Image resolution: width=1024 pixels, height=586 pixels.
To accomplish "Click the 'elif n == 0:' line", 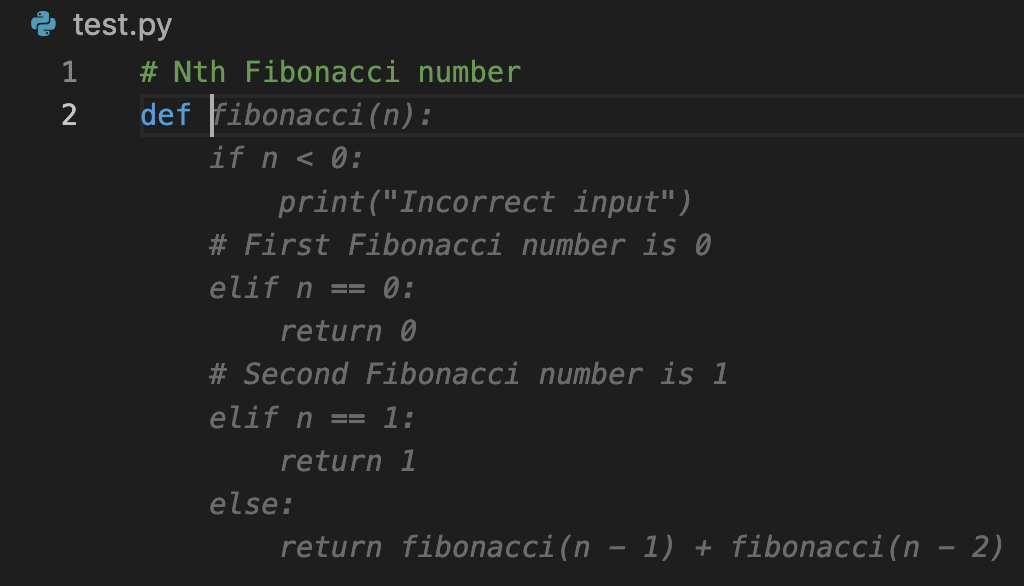I will click(x=312, y=288).
